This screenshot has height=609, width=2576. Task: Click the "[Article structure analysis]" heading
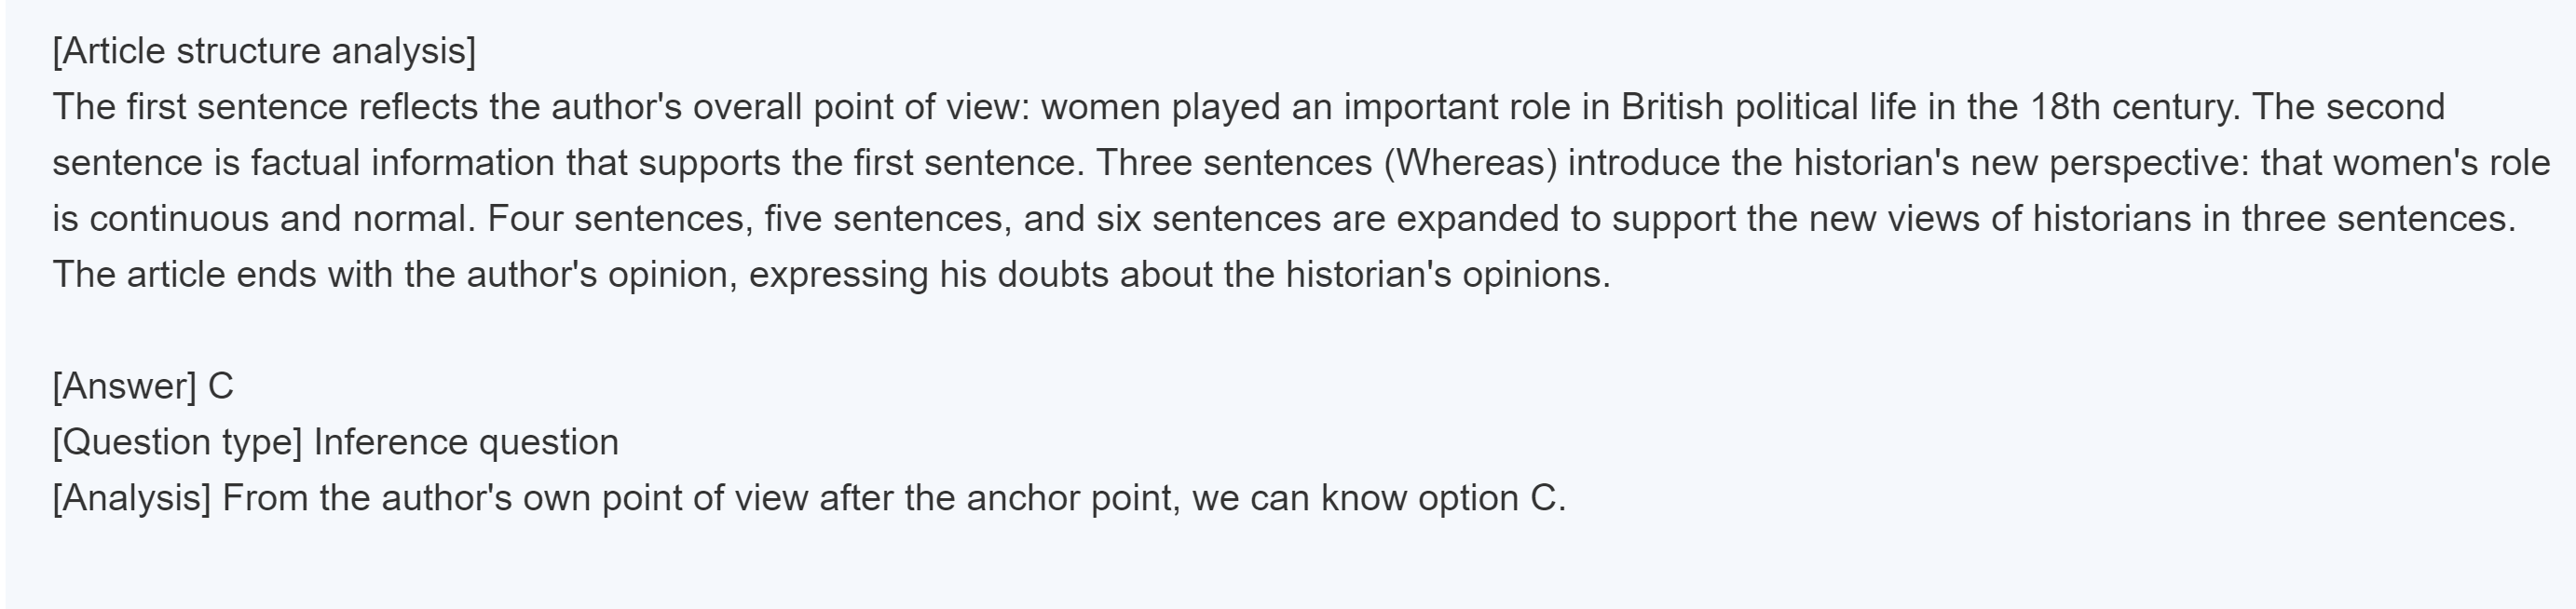(264, 51)
